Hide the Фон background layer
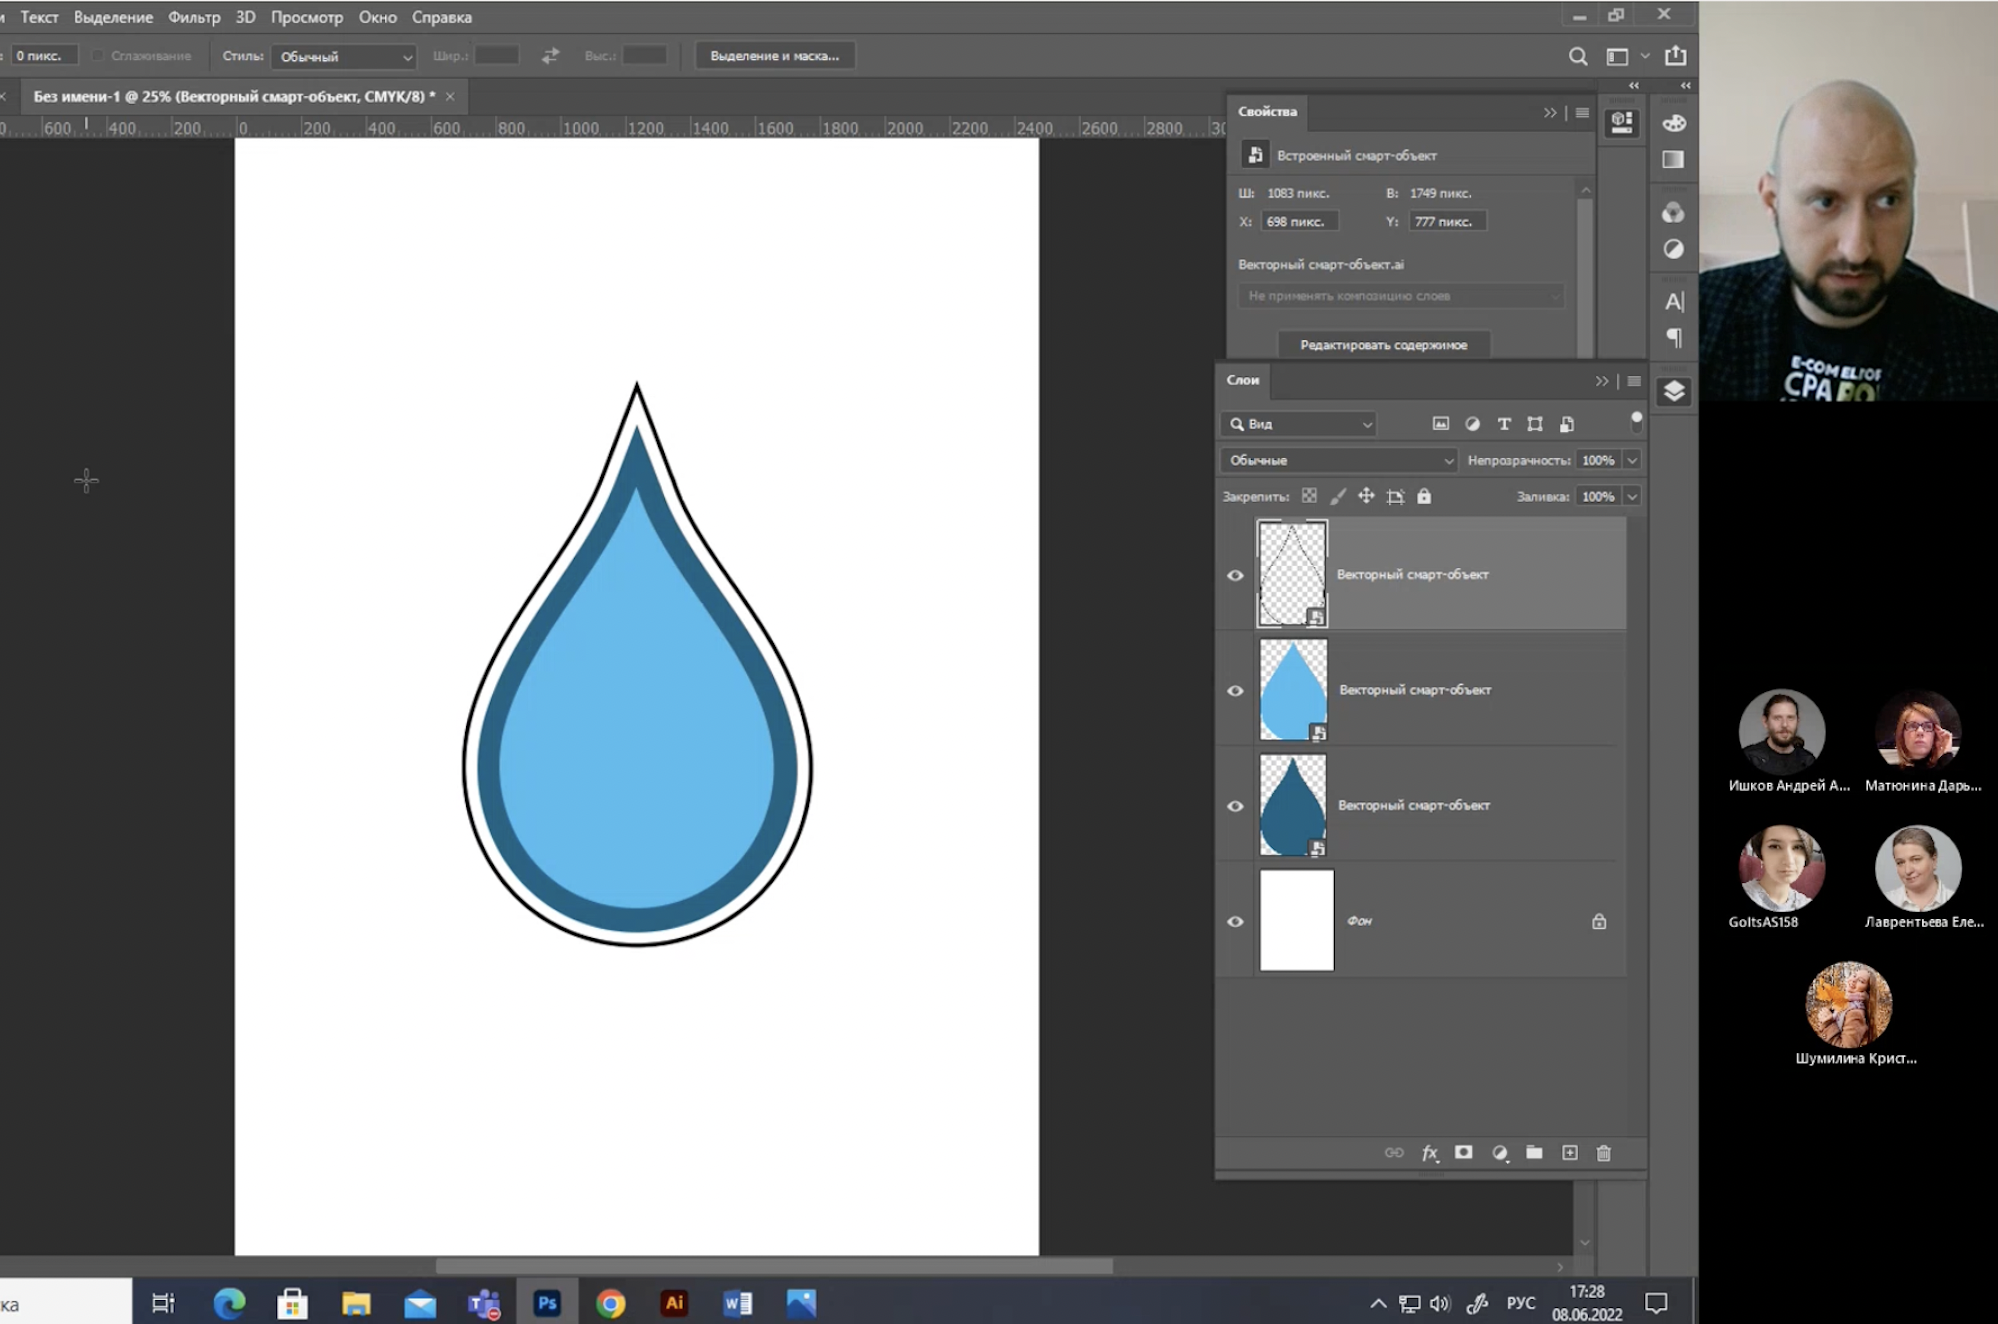1998x1324 pixels. coord(1235,921)
